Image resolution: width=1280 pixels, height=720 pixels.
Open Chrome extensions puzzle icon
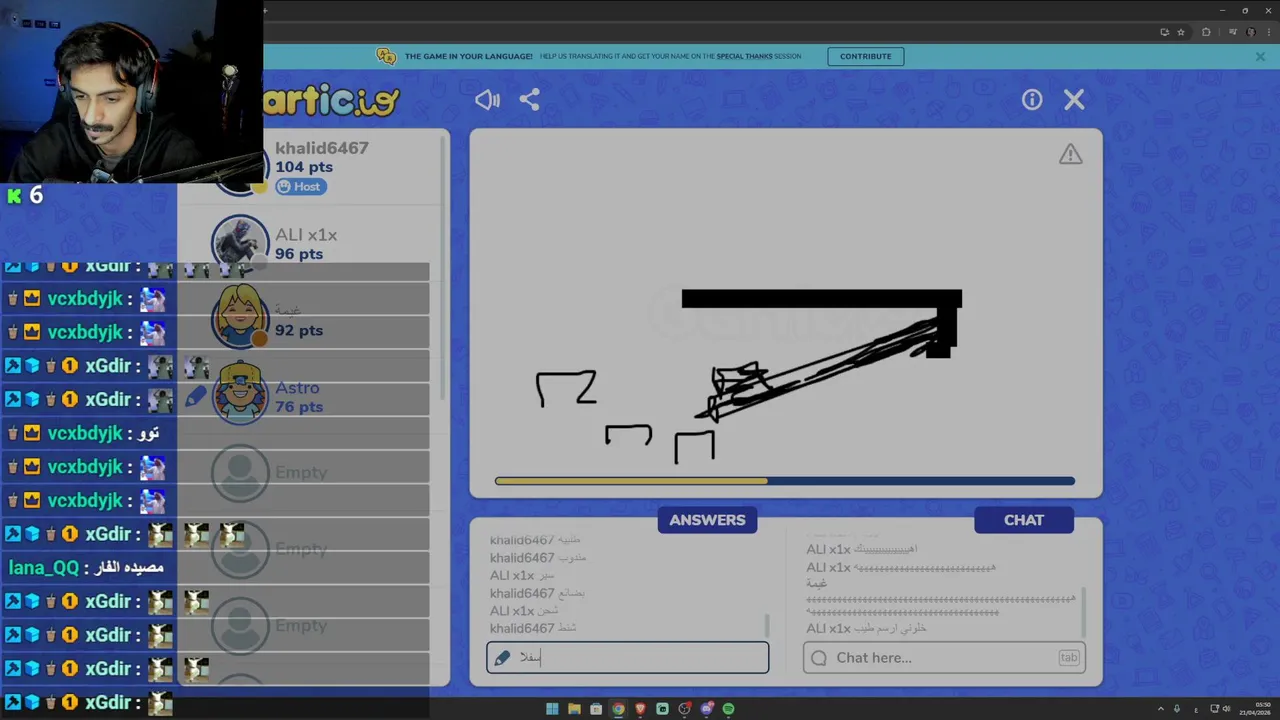coord(1206,32)
